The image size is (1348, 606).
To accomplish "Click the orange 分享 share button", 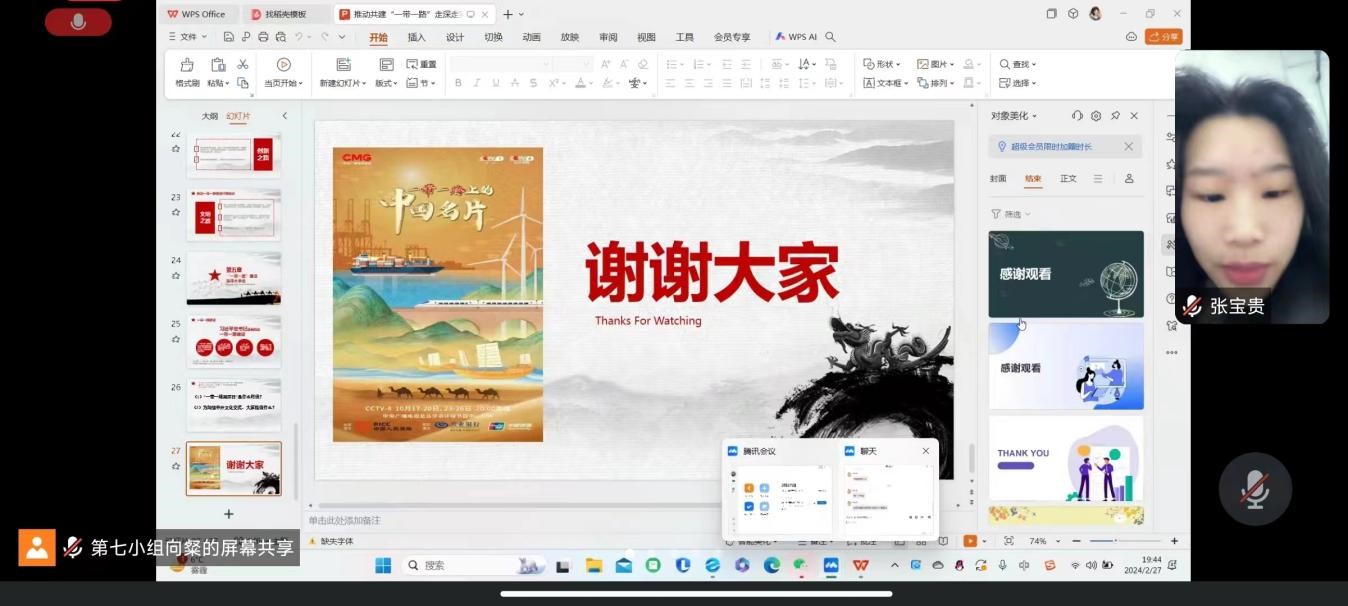I will pos(1163,37).
